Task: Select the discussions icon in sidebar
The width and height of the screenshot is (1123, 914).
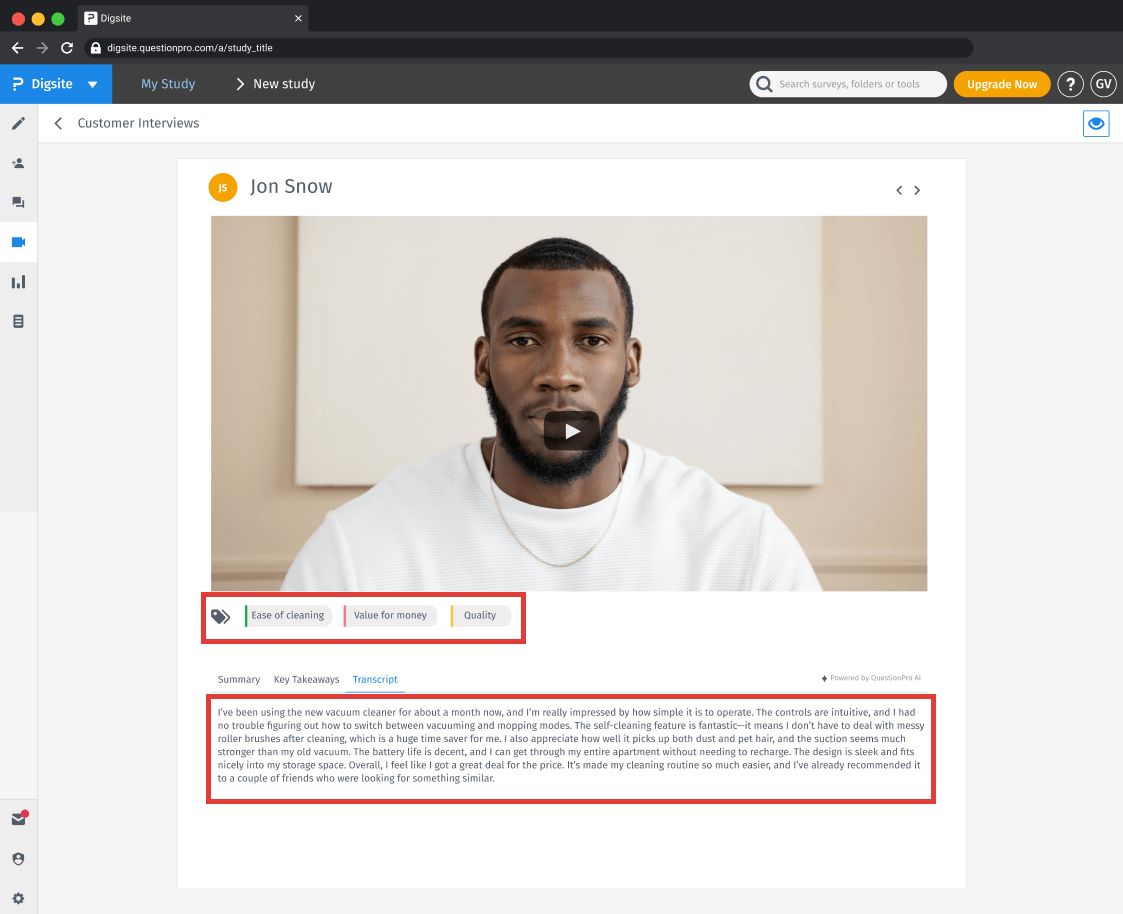Action: 17,202
